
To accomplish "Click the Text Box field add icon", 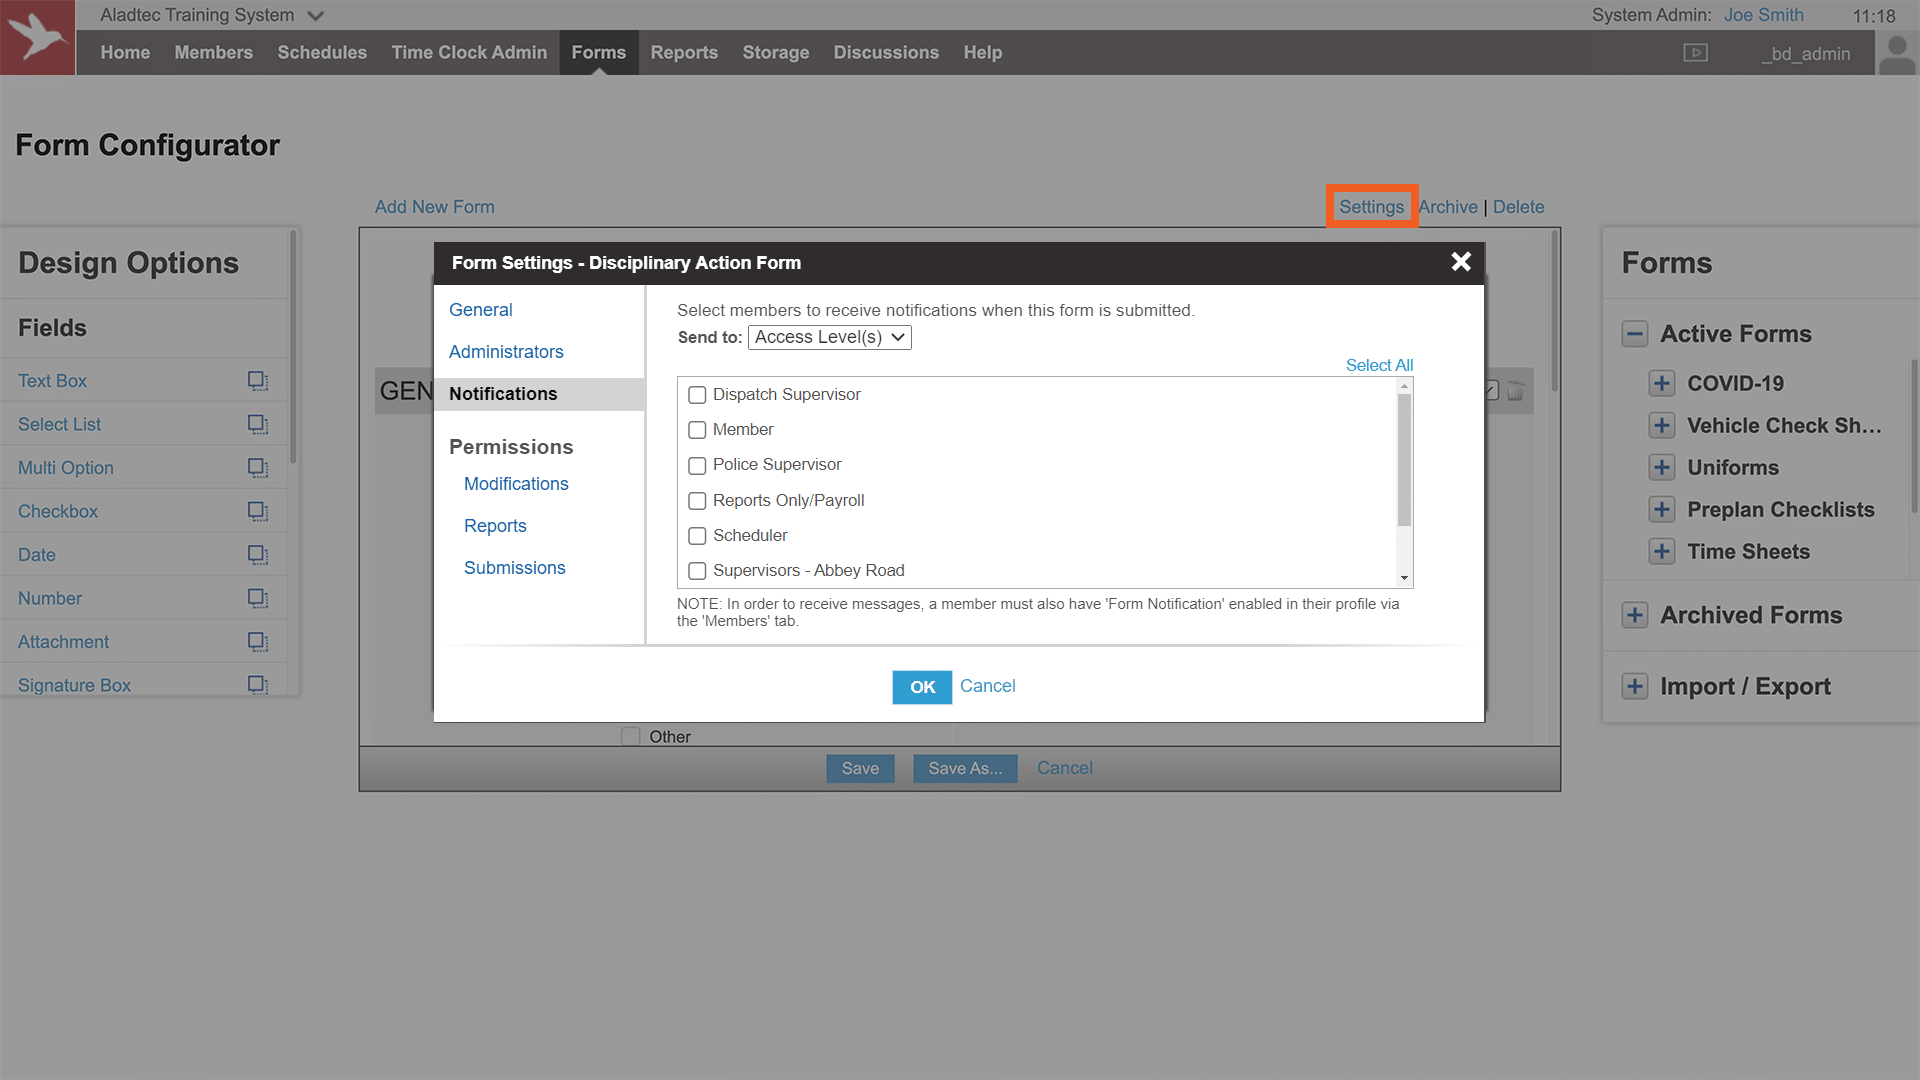I will click(x=257, y=381).
